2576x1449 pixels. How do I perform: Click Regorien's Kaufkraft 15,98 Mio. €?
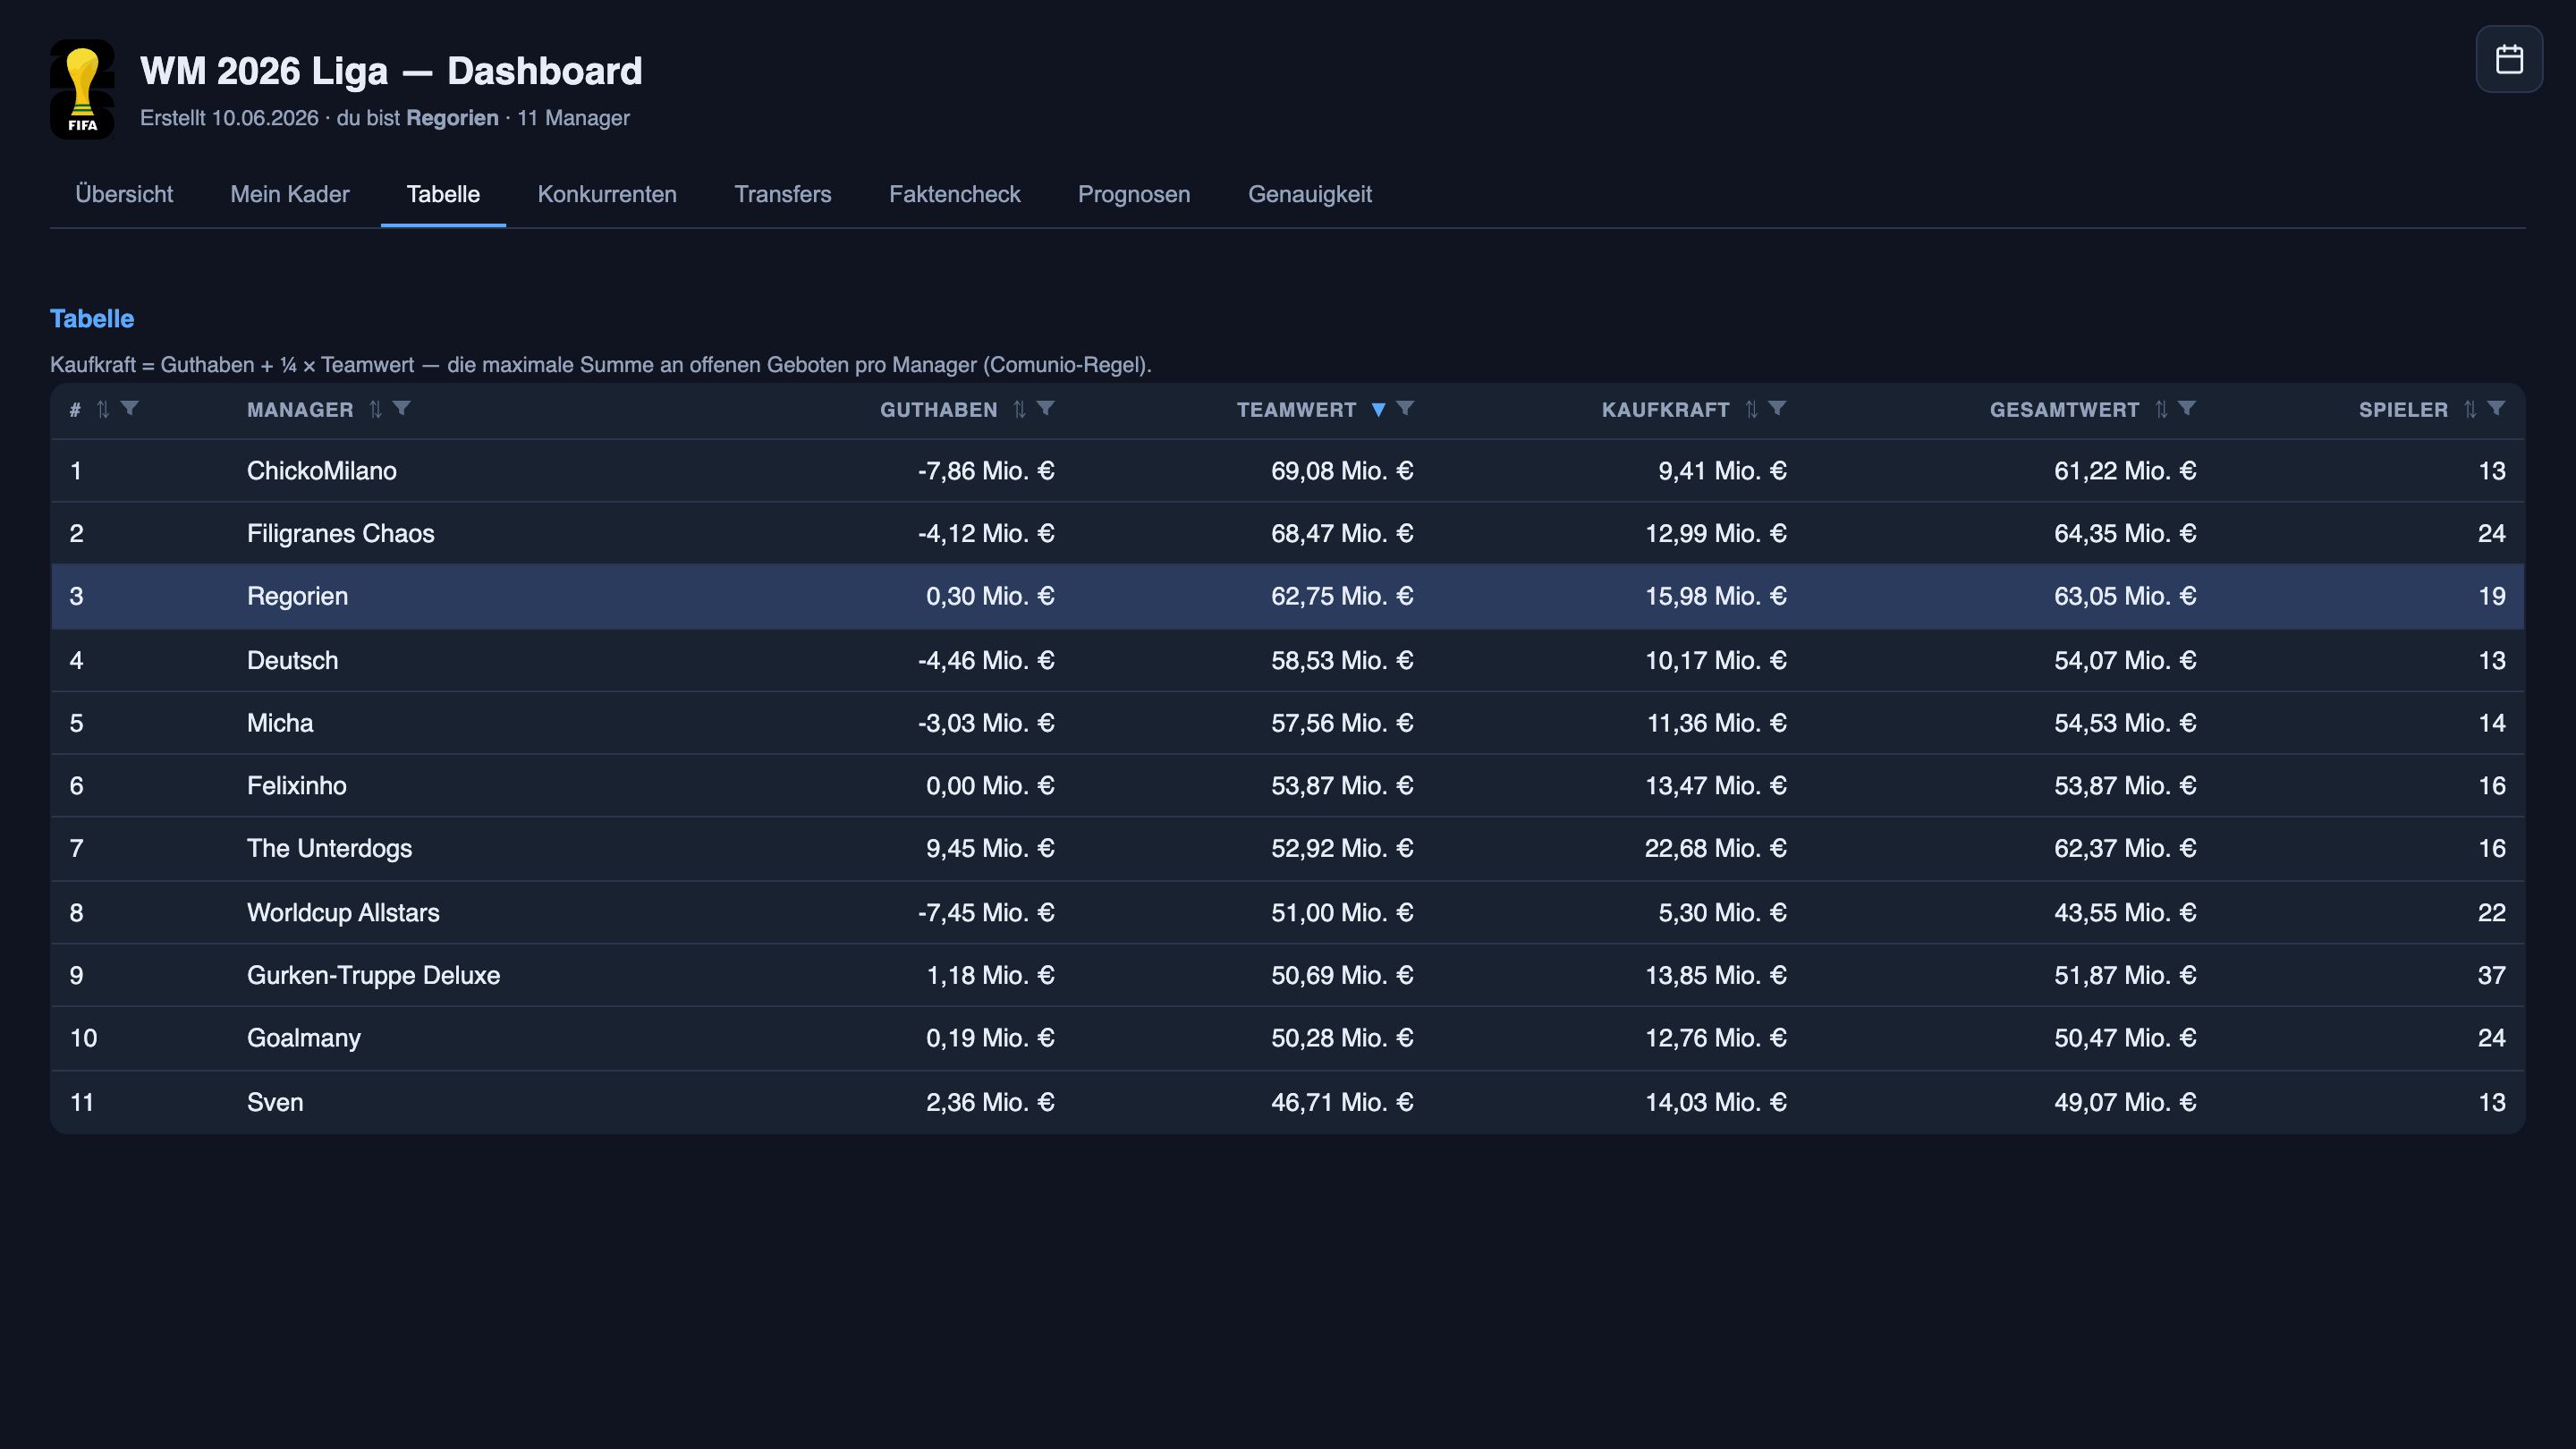(1715, 597)
